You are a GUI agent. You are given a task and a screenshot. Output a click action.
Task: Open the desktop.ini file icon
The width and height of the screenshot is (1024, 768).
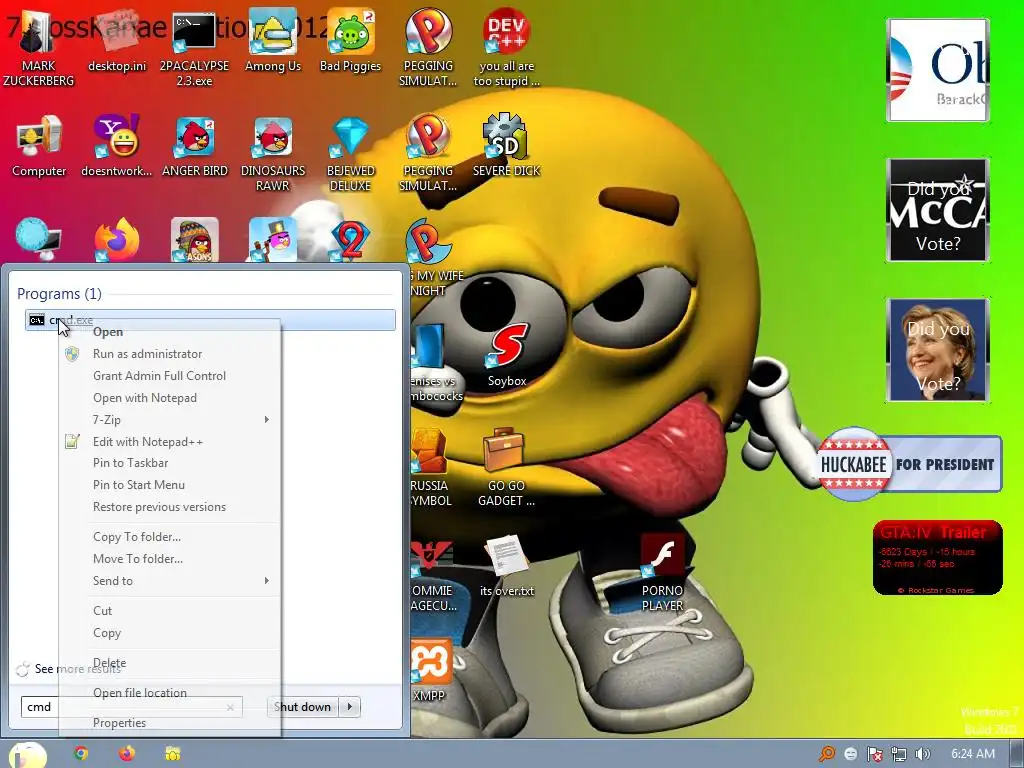[117, 40]
